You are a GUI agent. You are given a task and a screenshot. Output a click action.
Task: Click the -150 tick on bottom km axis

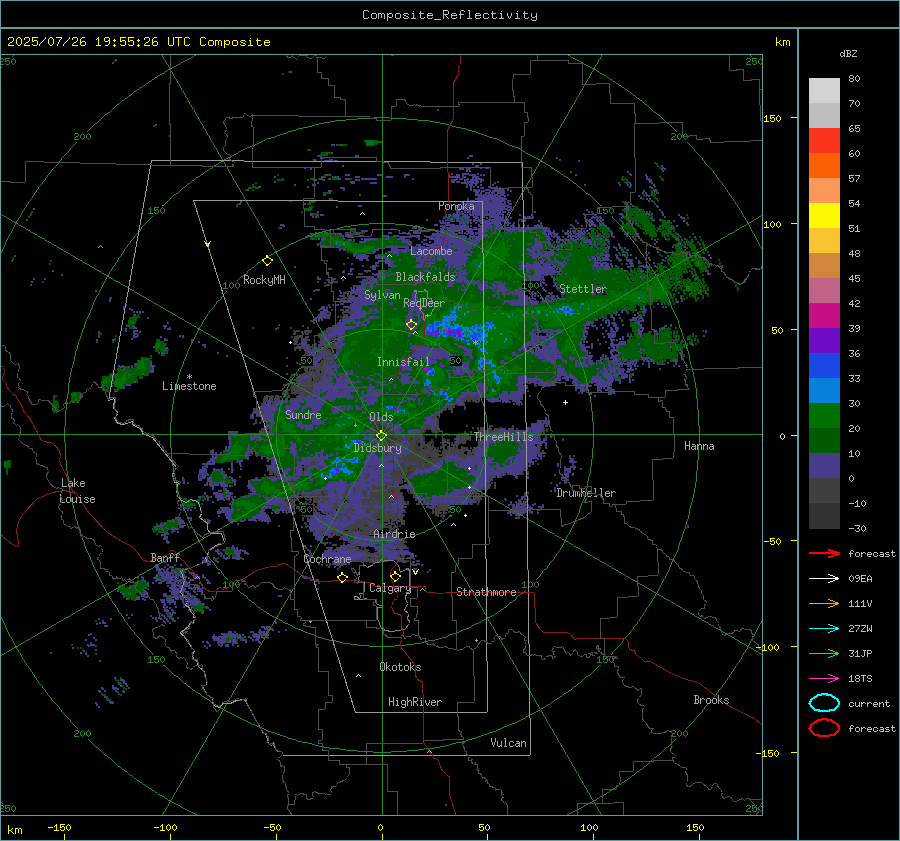(59, 827)
